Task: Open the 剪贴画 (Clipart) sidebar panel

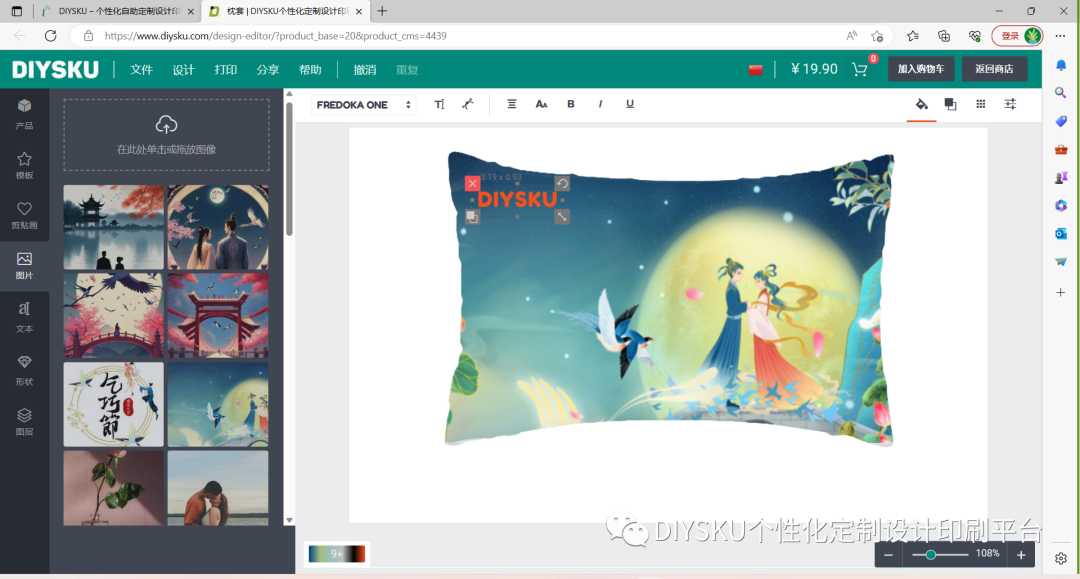Action: click(x=24, y=215)
